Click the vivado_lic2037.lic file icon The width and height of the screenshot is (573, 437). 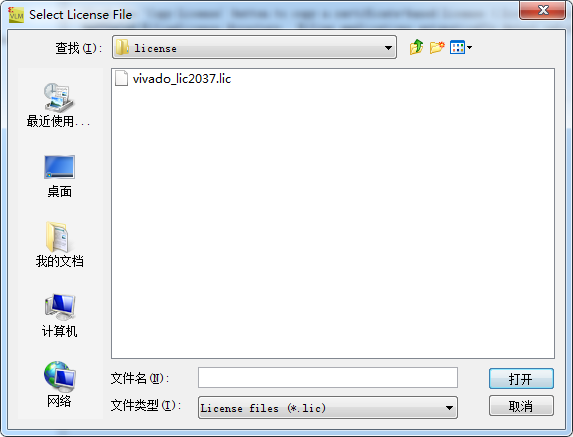coord(121,78)
